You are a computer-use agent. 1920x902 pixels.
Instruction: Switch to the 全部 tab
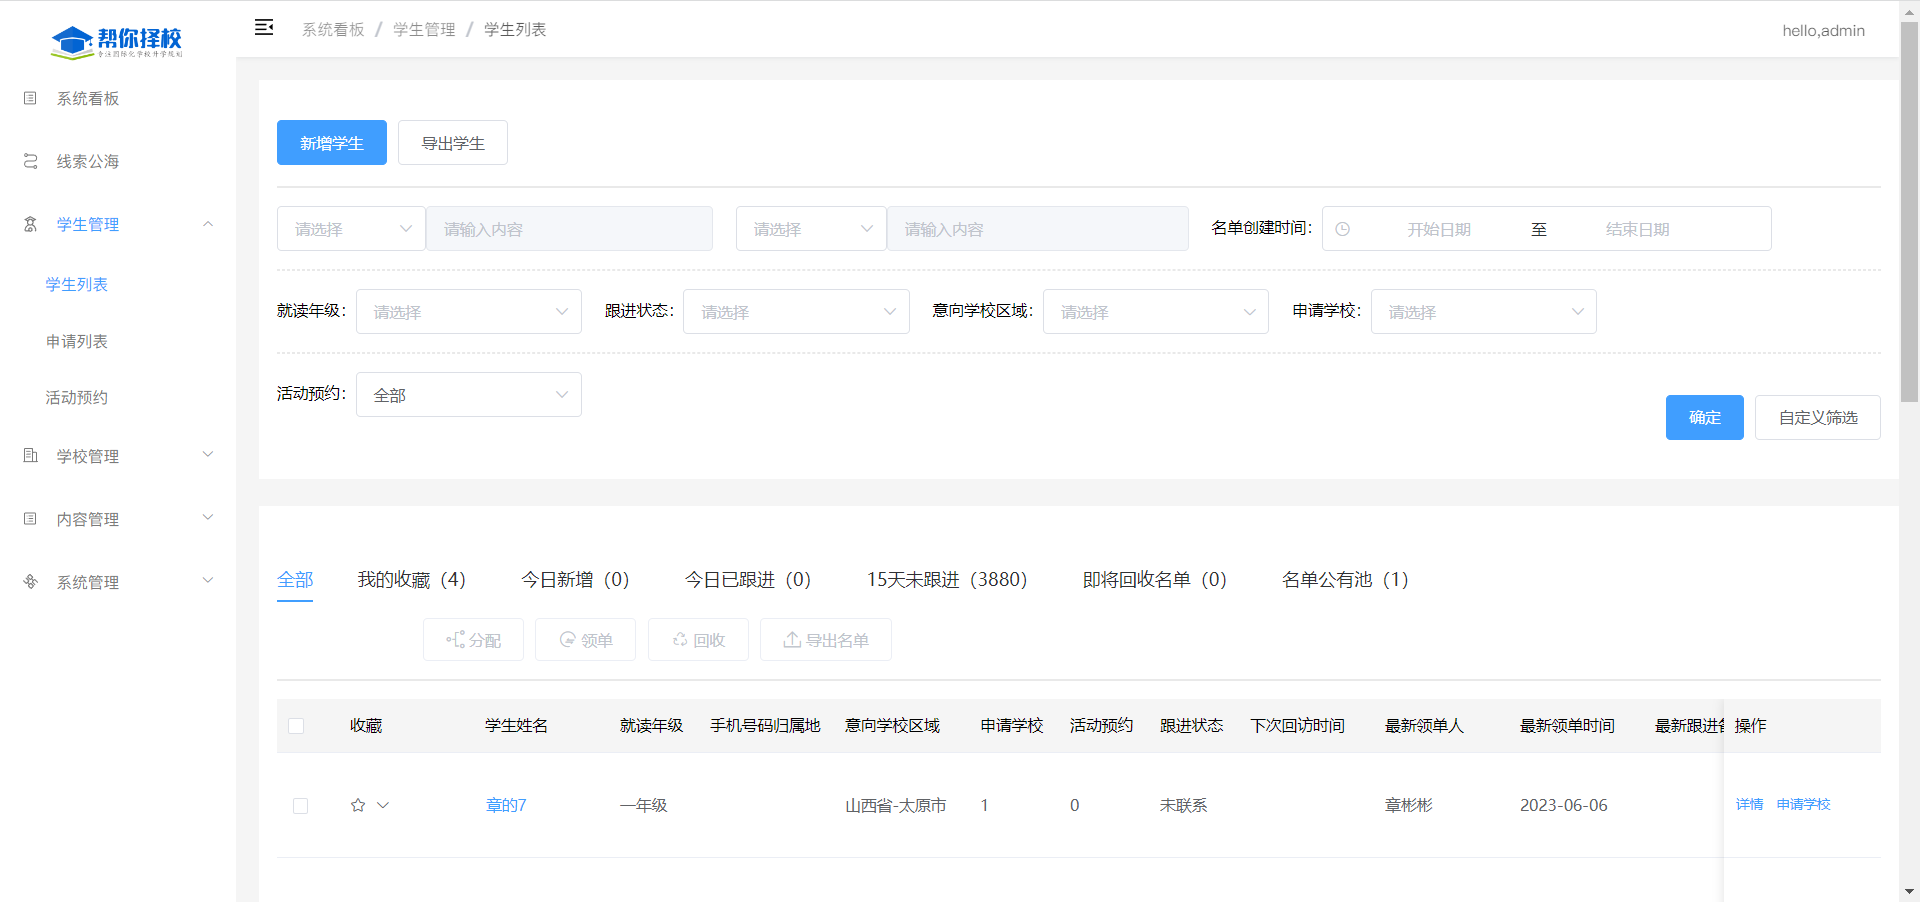click(295, 580)
